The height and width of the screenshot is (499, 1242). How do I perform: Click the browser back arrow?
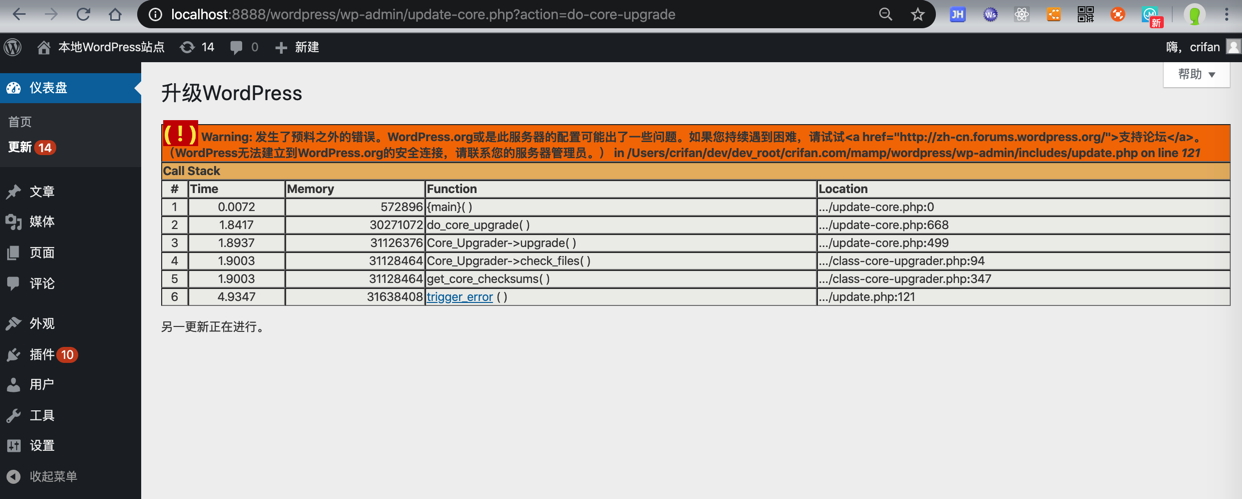[x=19, y=15]
